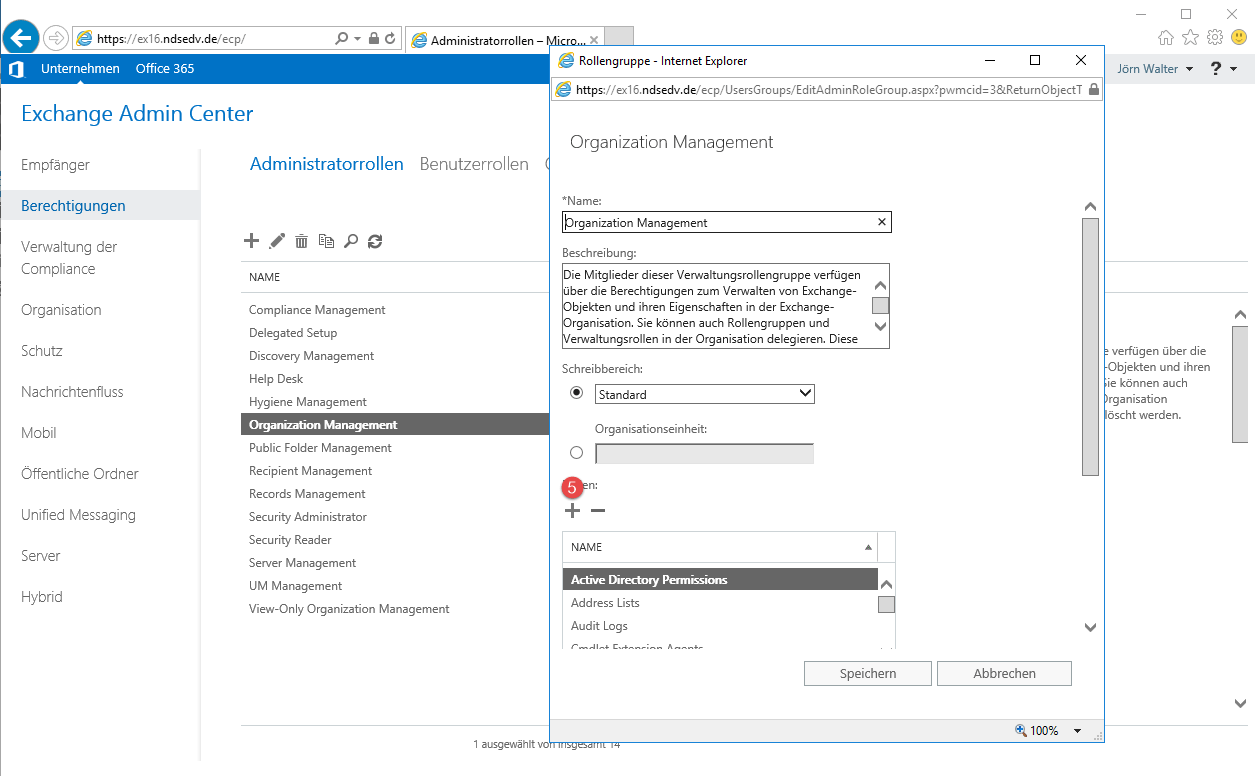
Task: Select Address Lists in the roles list
Action: pos(605,603)
